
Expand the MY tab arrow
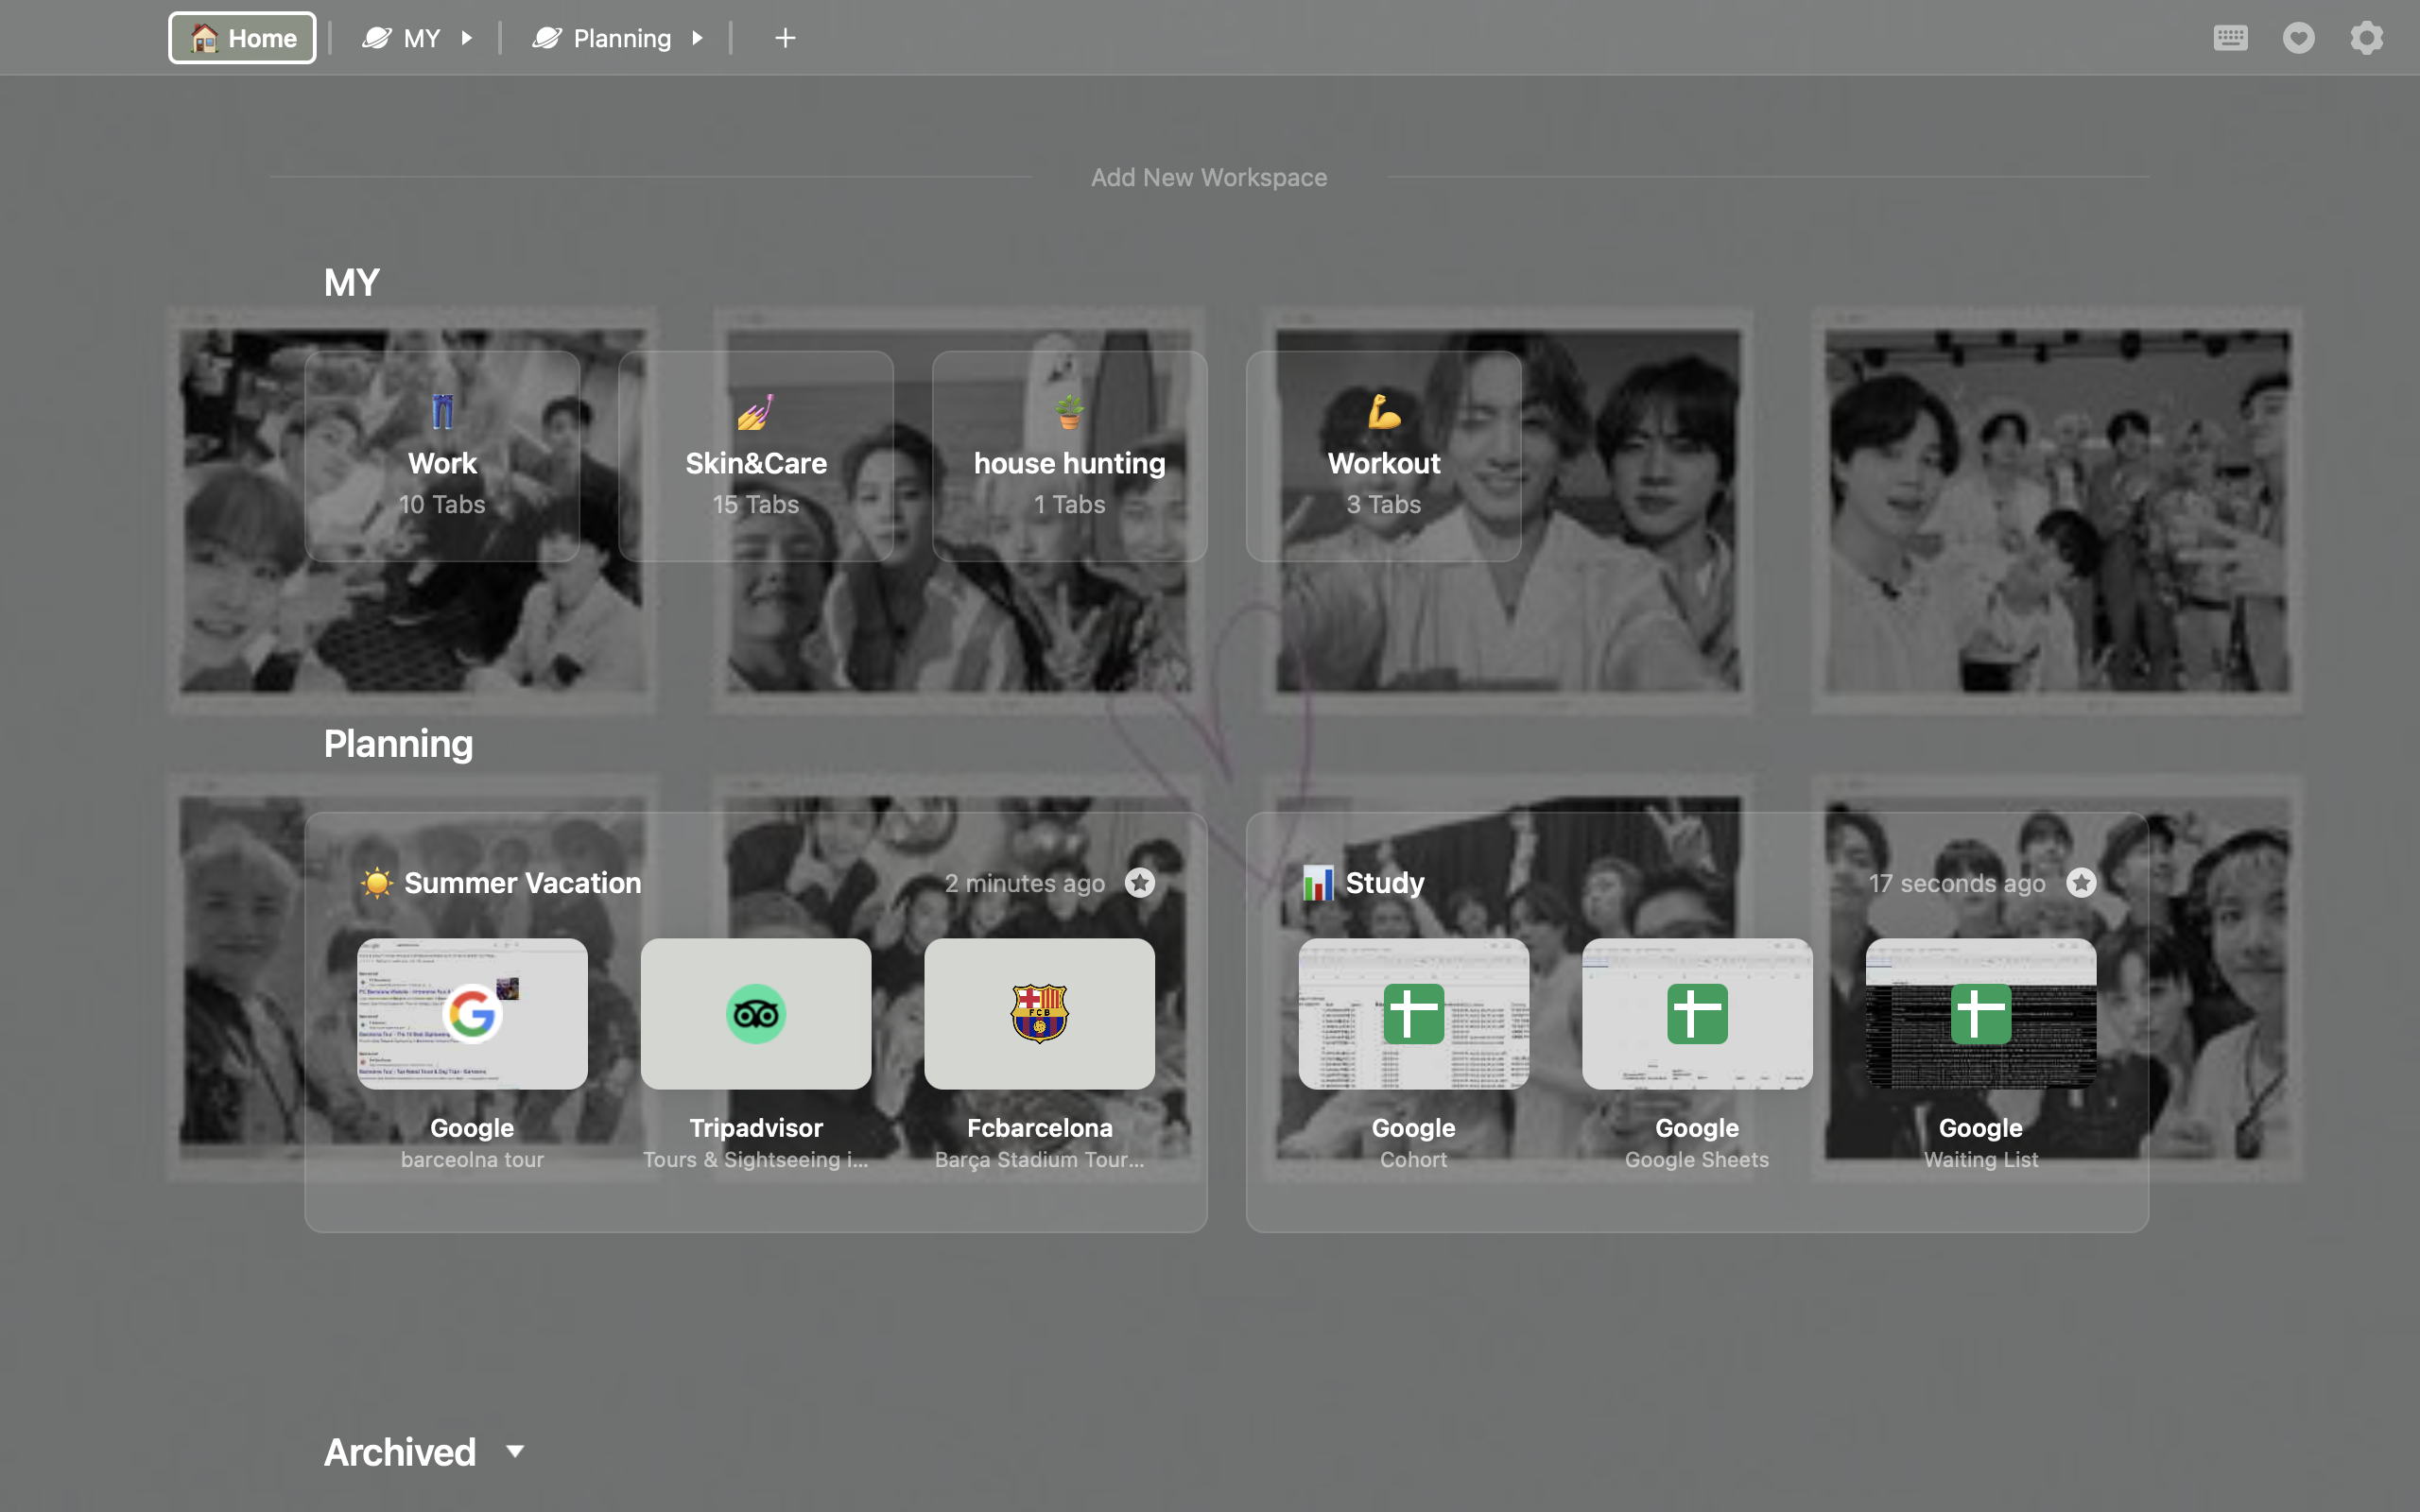click(466, 38)
